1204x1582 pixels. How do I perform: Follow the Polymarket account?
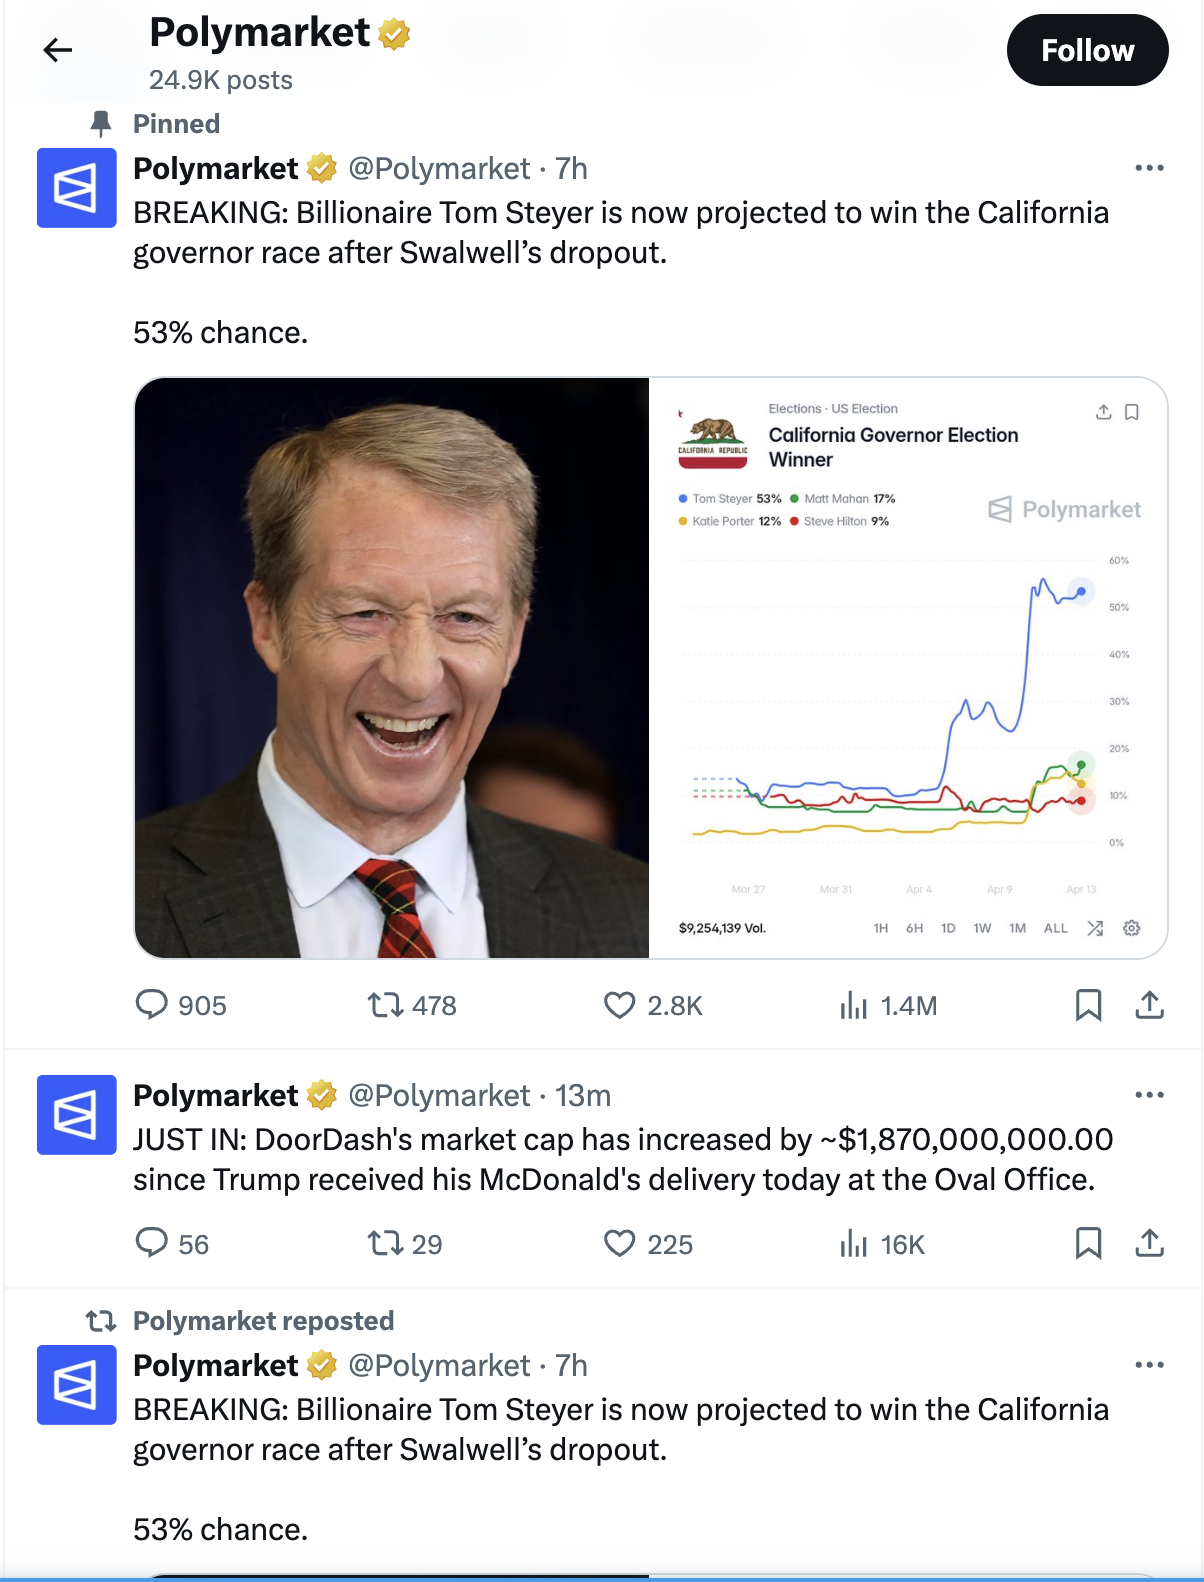tap(1087, 50)
